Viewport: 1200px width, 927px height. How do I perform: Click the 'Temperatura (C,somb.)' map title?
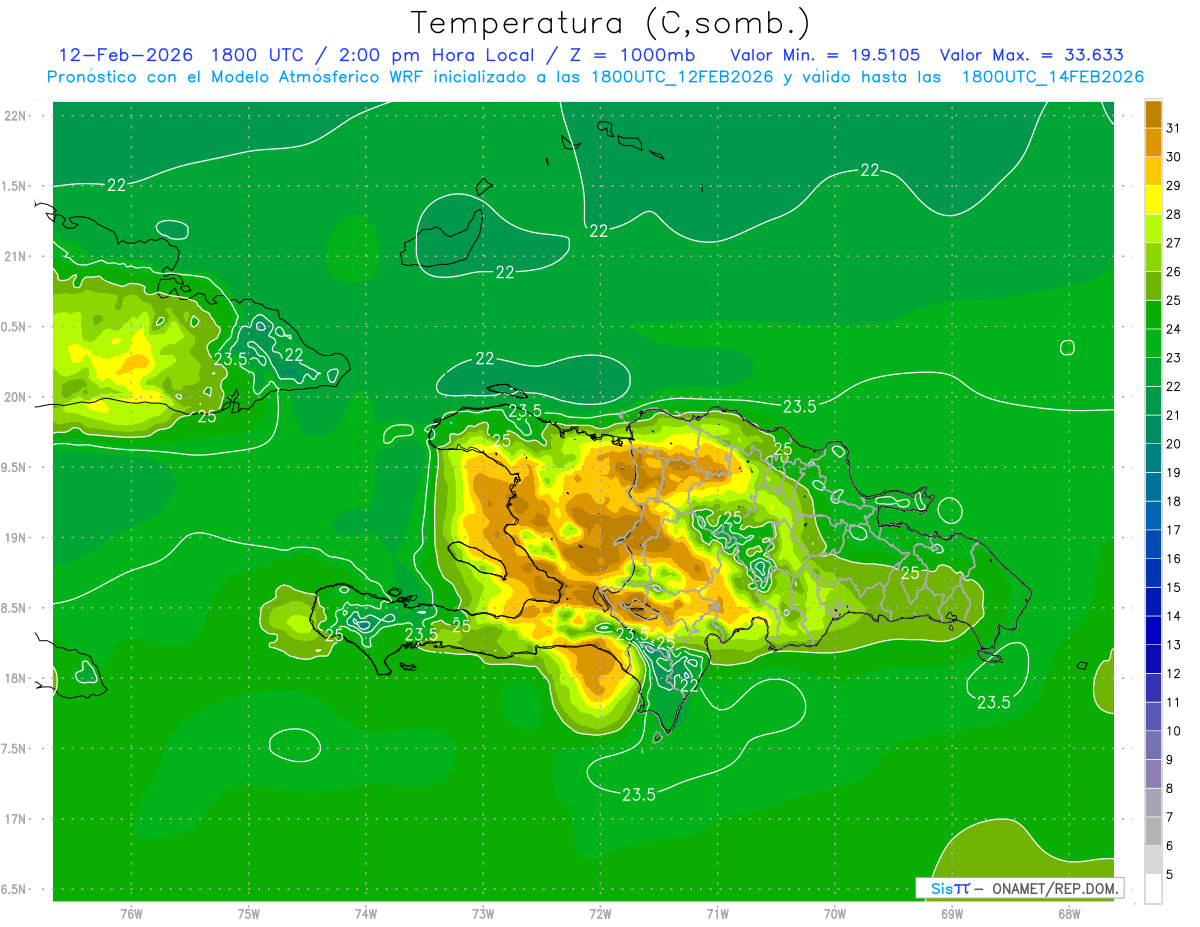[x=610, y=22]
